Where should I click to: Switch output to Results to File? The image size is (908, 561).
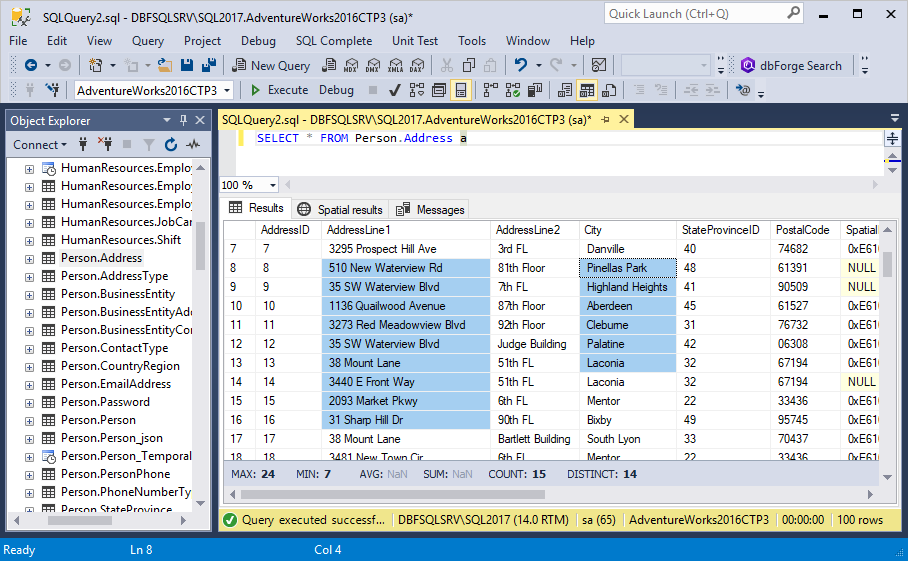[609, 90]
